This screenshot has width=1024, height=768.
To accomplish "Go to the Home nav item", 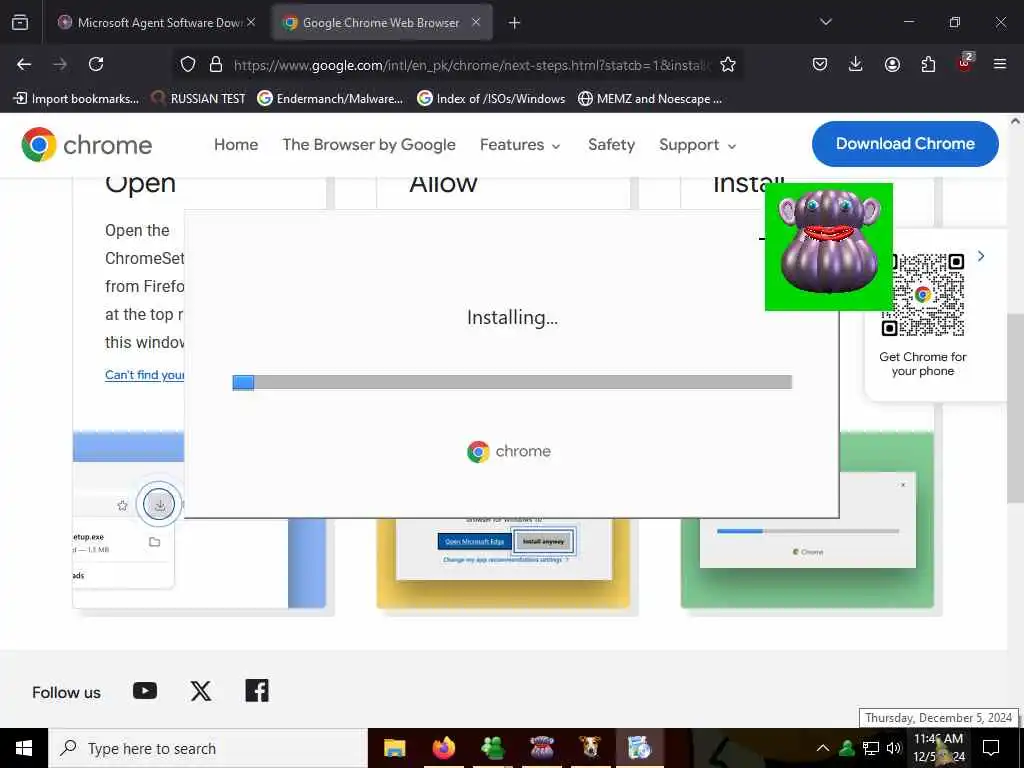I will tap(236, 144).
